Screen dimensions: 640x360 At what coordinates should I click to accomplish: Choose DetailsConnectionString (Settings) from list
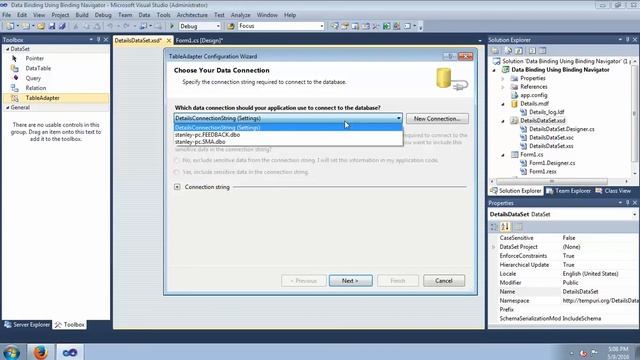[288, 128]
